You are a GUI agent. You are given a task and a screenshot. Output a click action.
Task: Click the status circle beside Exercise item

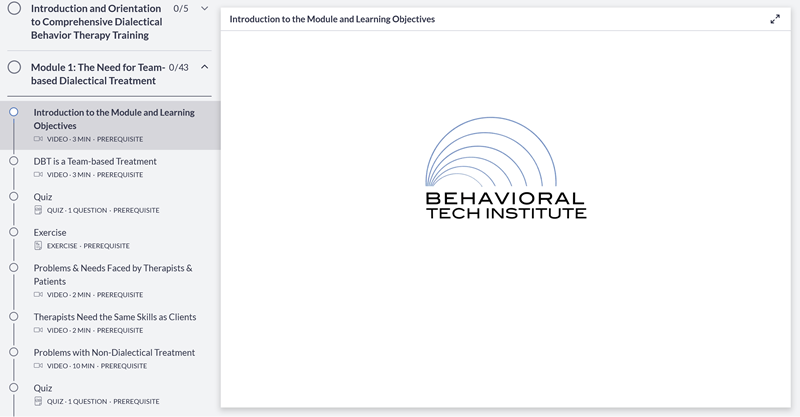click(14, 232)
